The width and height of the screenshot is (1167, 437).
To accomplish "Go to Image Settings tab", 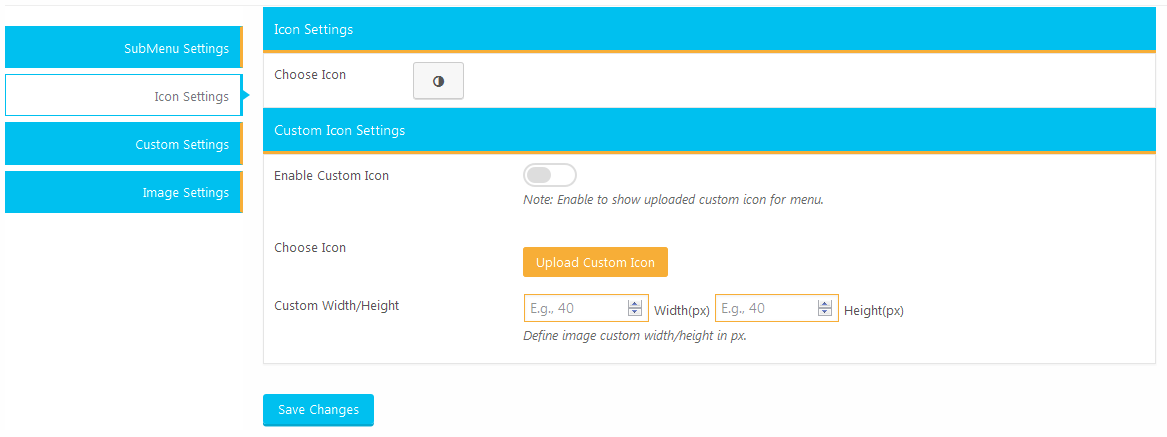I will pyautogui.click(x=123, y=192).
